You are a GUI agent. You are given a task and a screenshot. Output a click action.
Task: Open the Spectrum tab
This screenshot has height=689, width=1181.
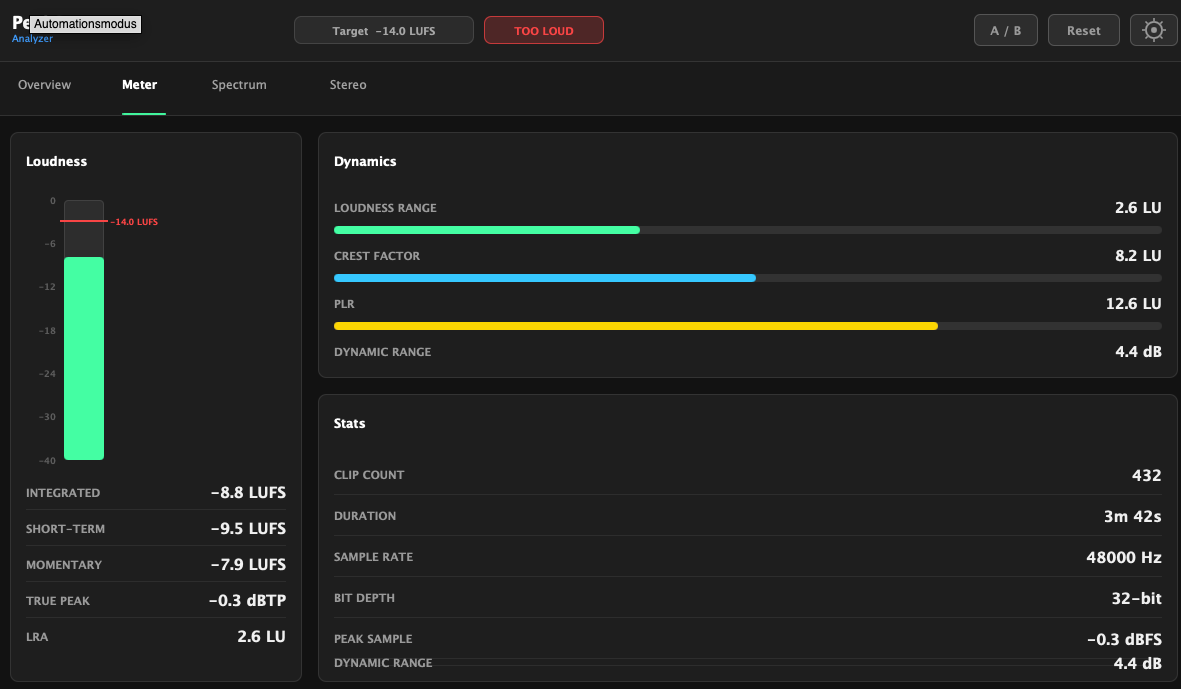click(239, 84)
